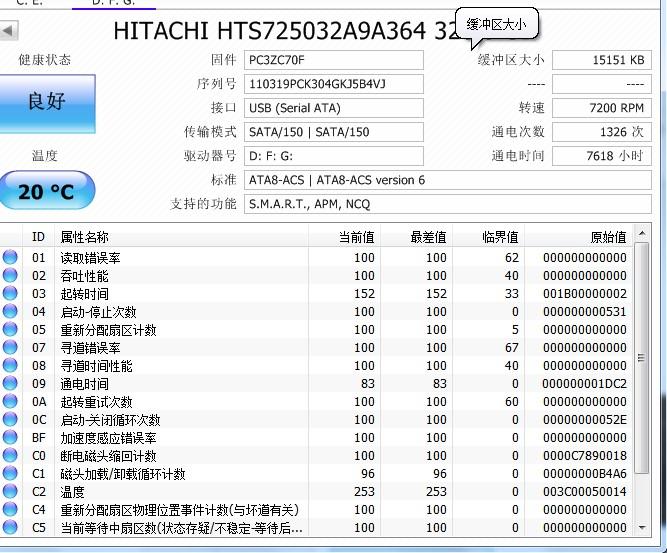Click the blue status icon for C2 温度

point(10,491)
